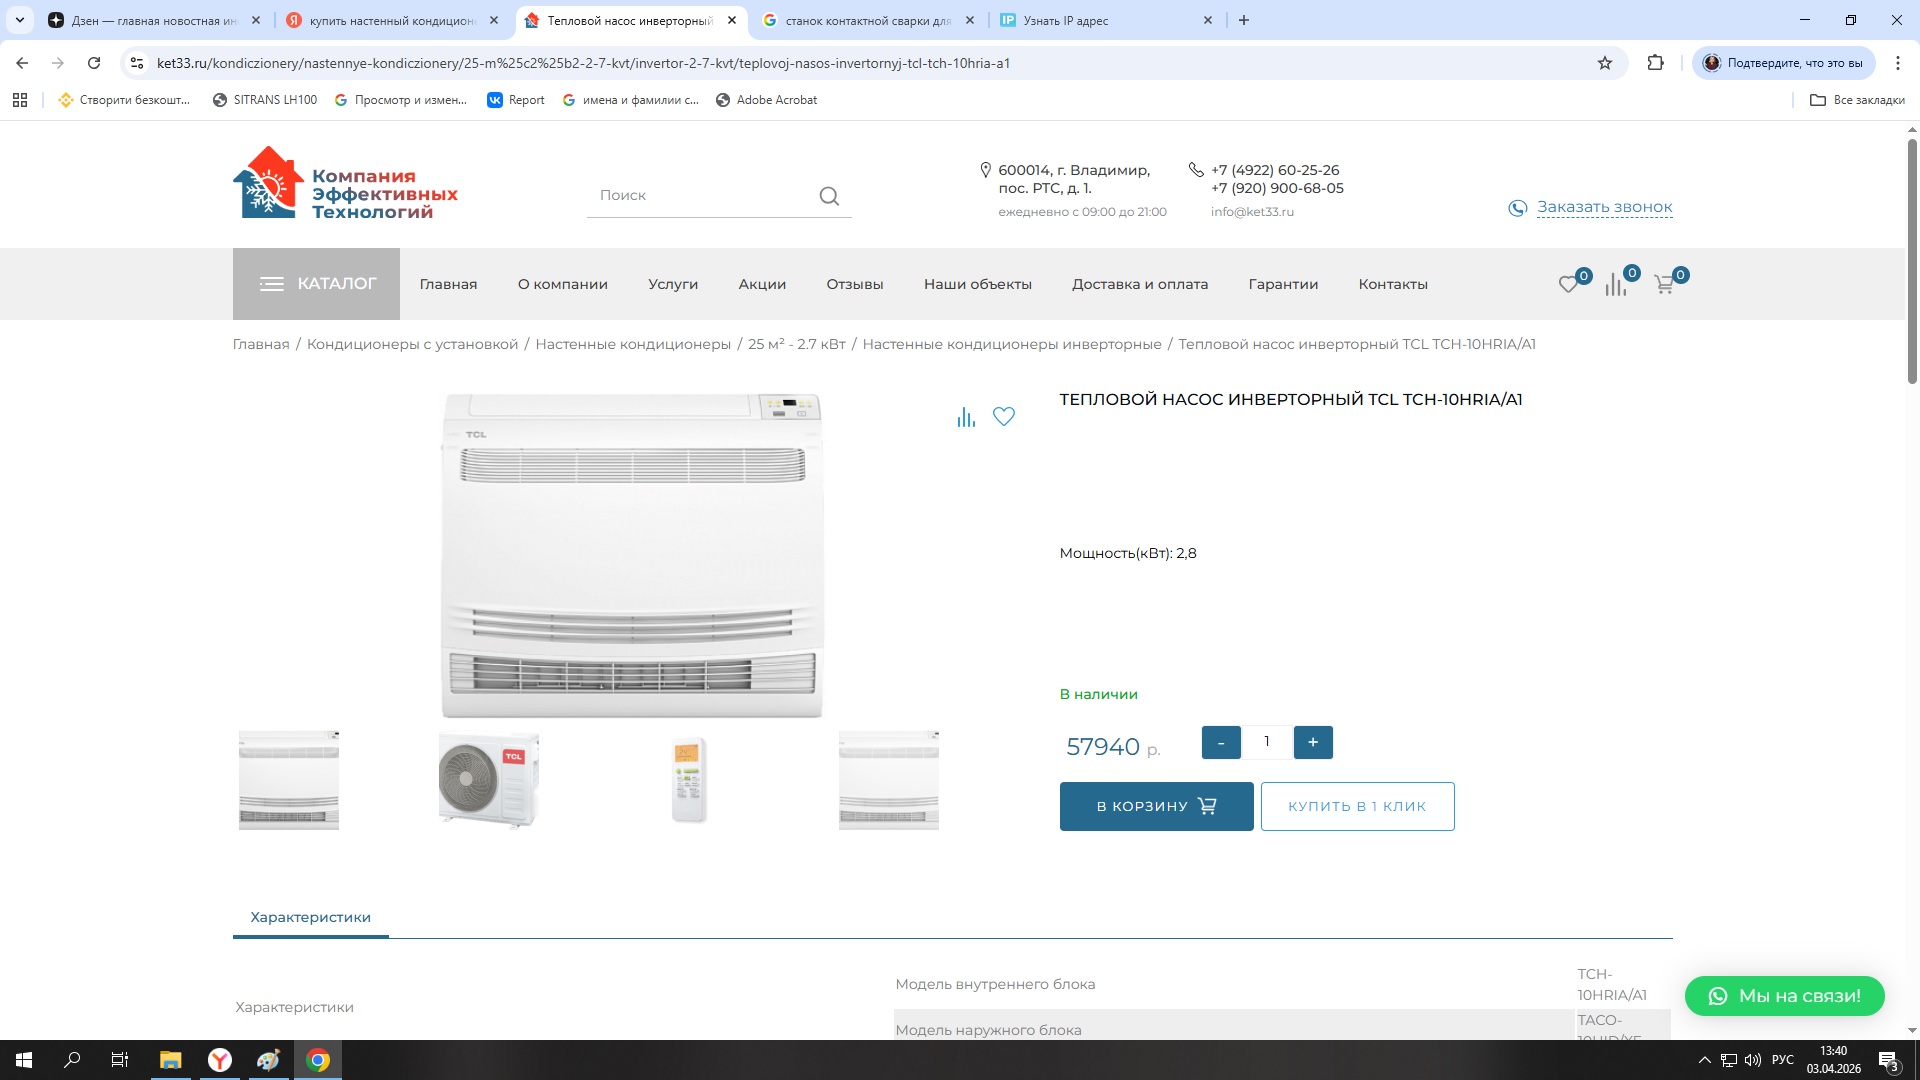Select the outdoor unit thumbnail image
This screenshot has width=1920, height=1080.
[489, 780]
